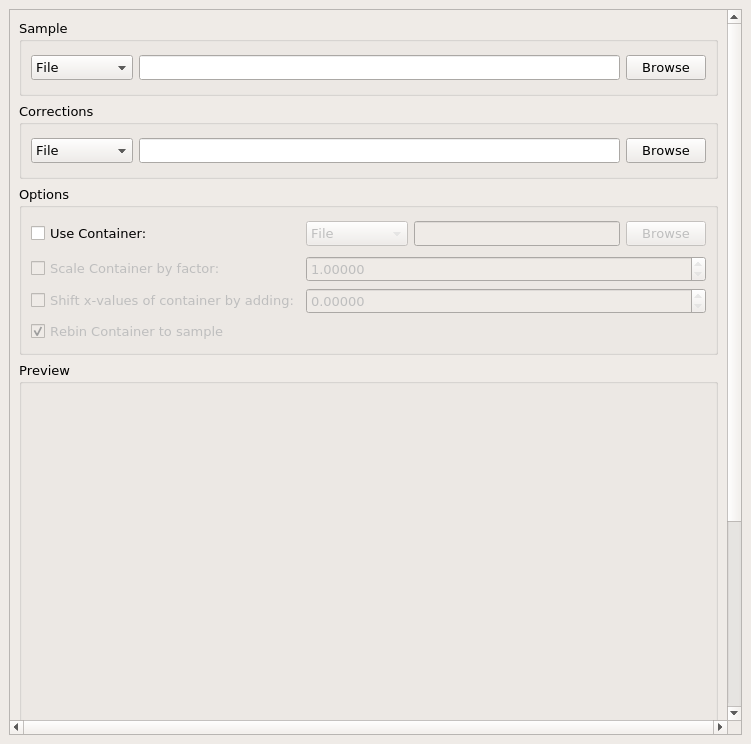751x744 pixels.
Task: Click the Corrections section label
Action: tap(56, 112)
